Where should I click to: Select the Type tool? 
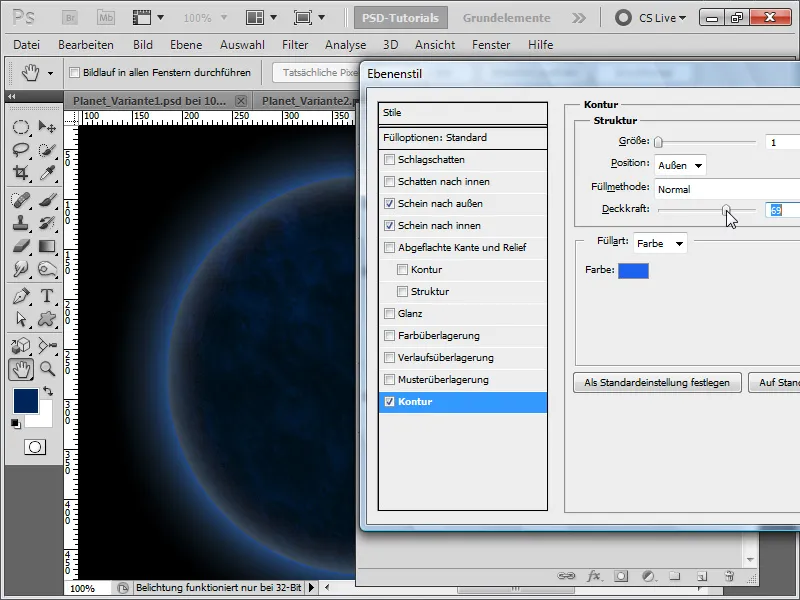click(x=47, y=296)
